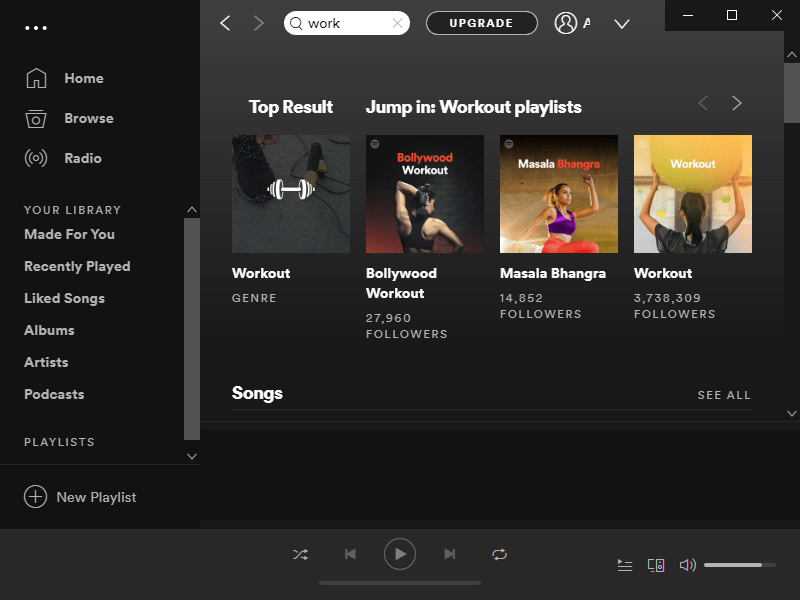Open the Workout genre top result thumbnail
The width and height of the screenshot is (801, 600).
tap(291, 194)
